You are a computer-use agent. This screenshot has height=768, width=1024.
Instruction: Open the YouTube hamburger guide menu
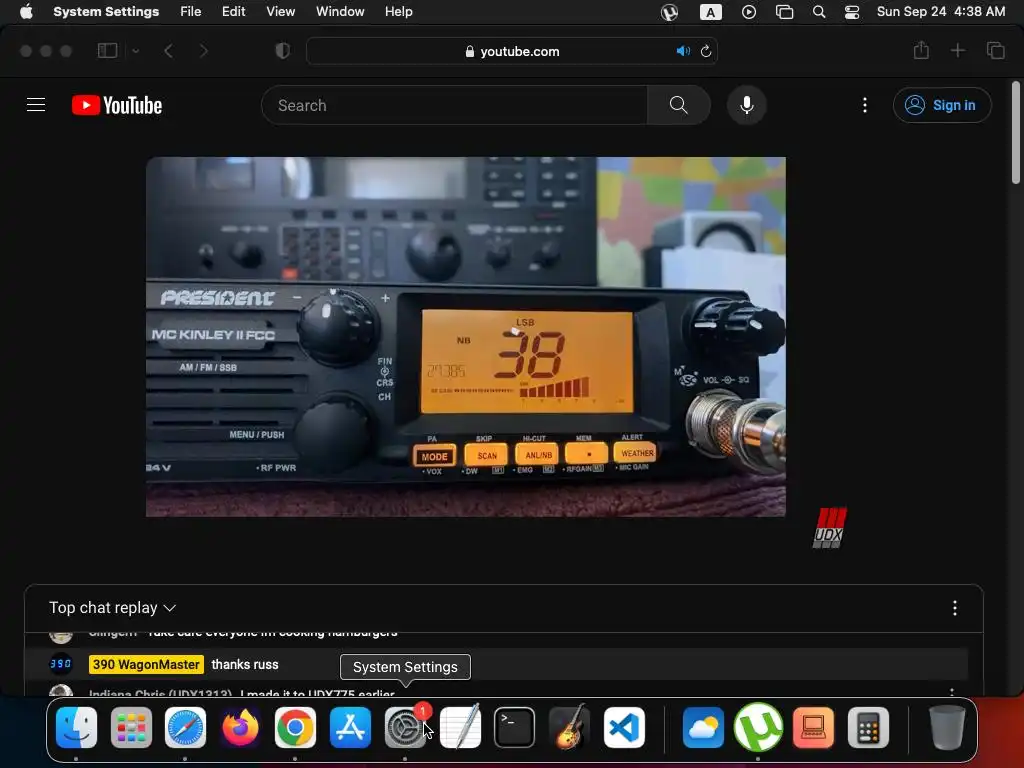[x=36, y=104]
